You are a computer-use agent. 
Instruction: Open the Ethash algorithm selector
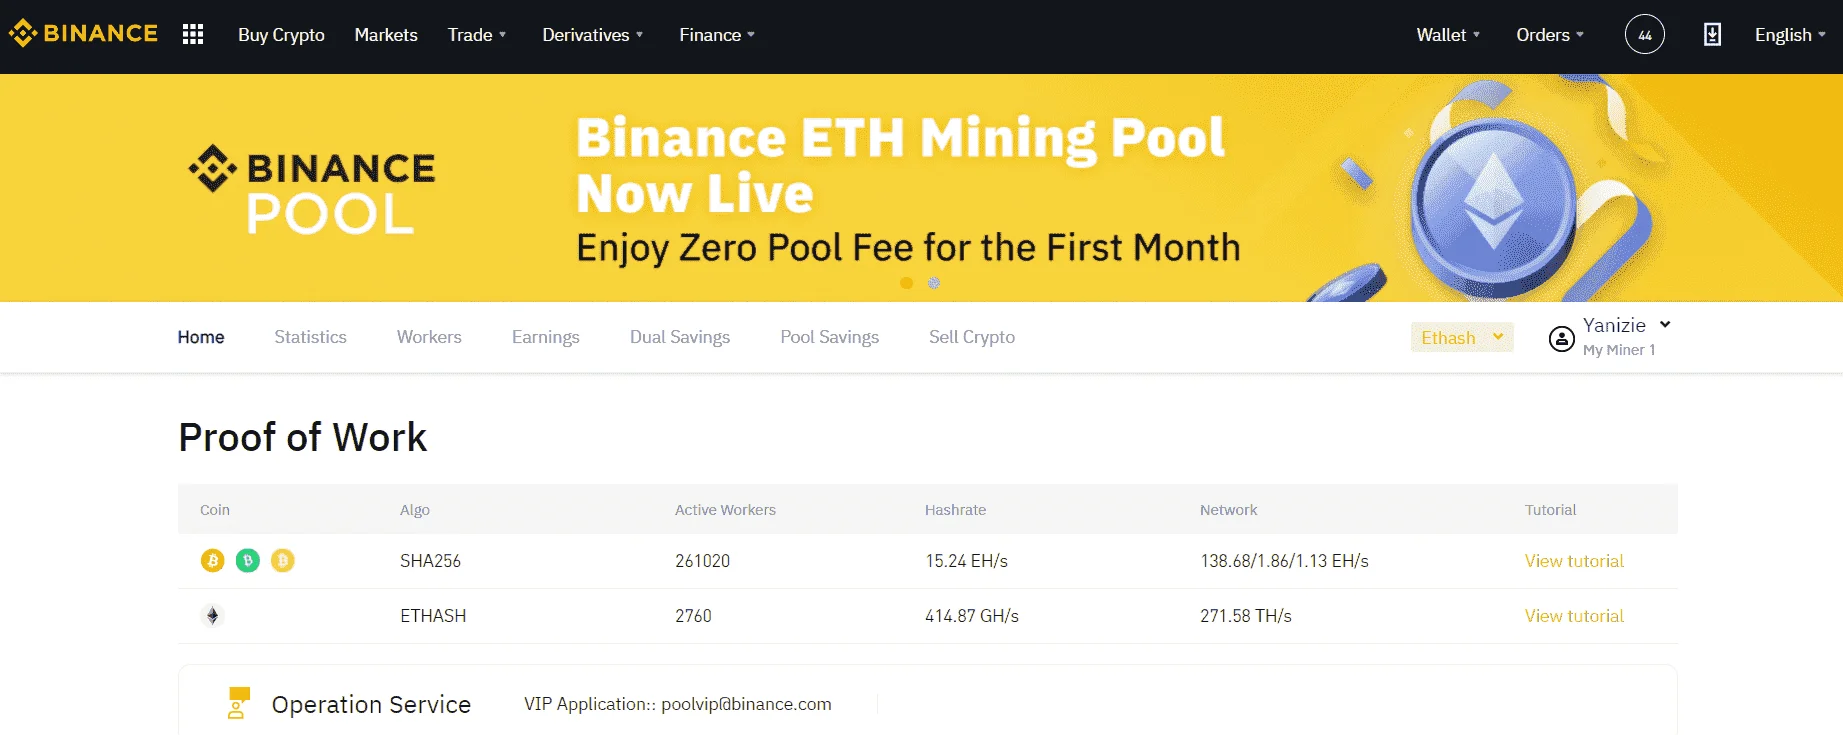pos(1462,338)
